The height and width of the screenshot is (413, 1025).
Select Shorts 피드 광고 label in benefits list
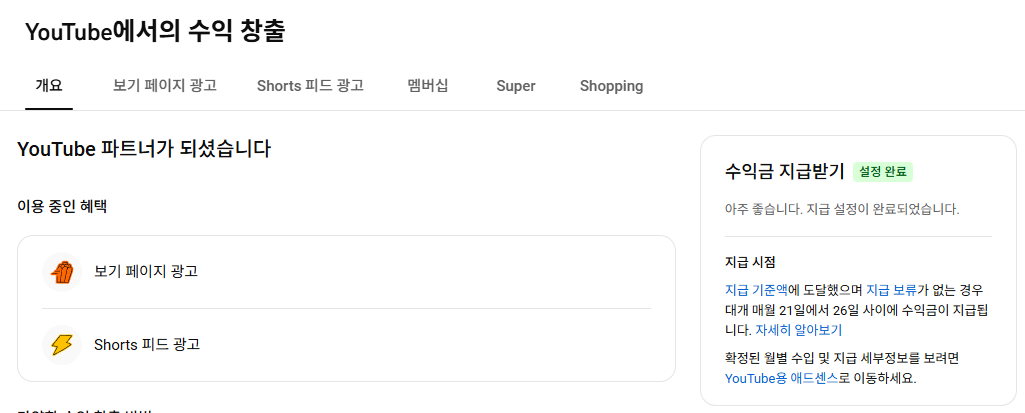click(x=147, y=345)
